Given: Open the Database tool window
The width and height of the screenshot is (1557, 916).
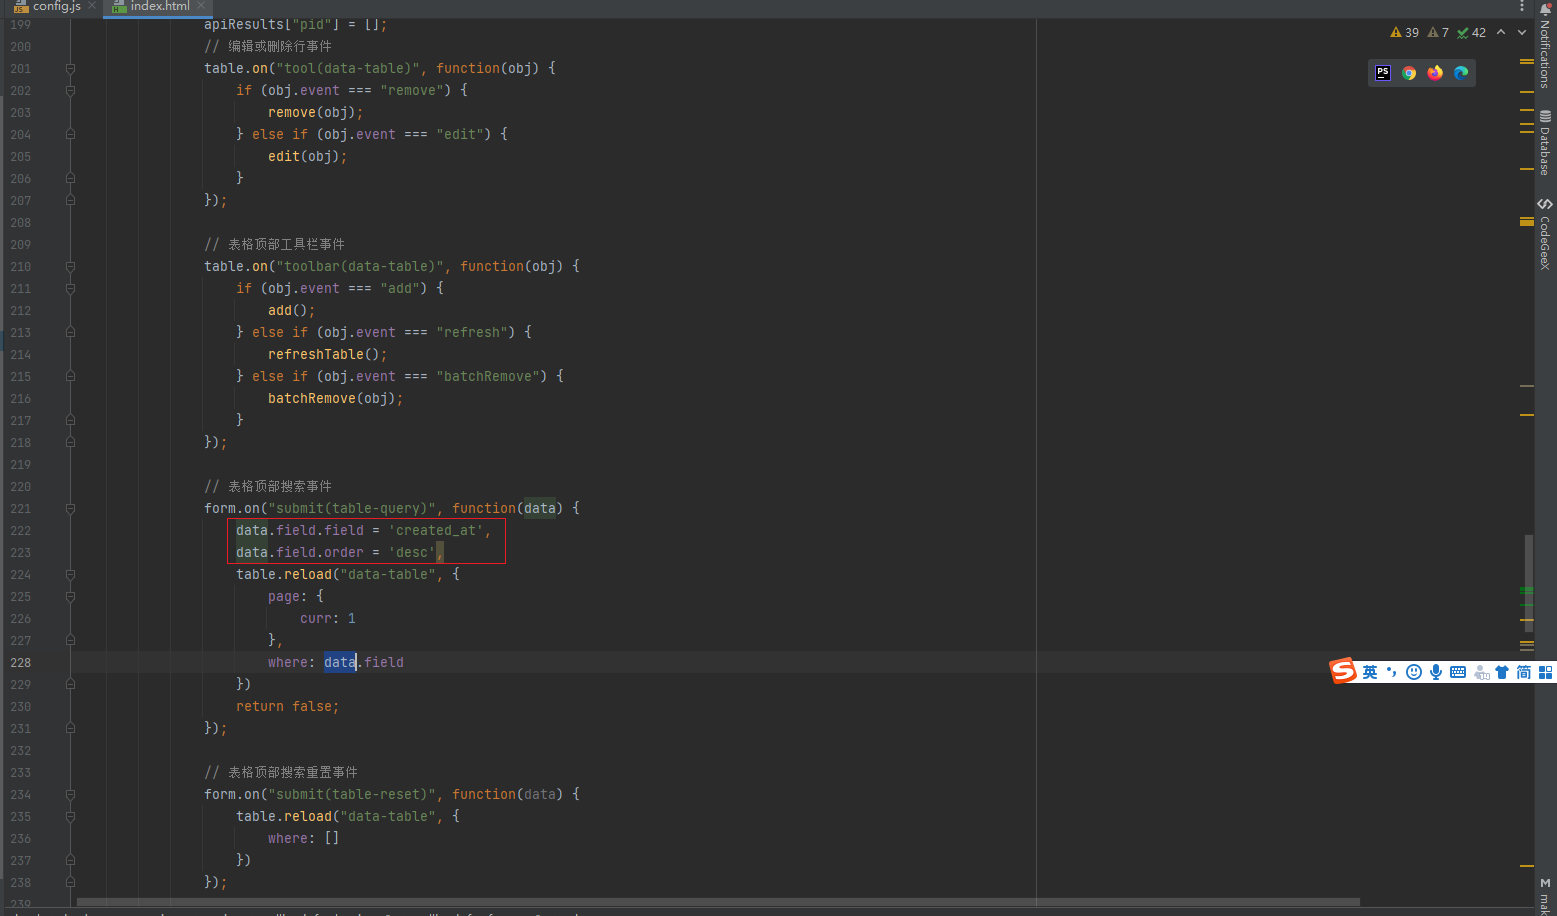Looking at the screenshot, I should point(1545,142).
